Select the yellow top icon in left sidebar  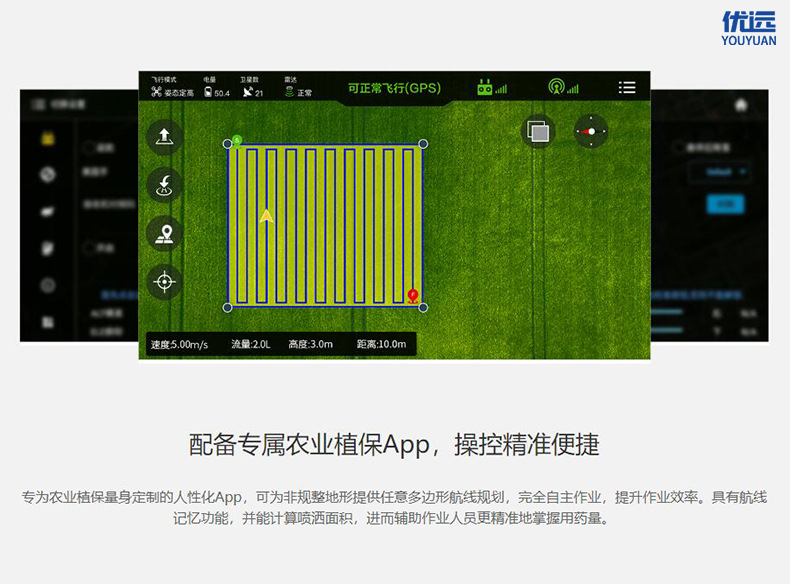(46, 138)
